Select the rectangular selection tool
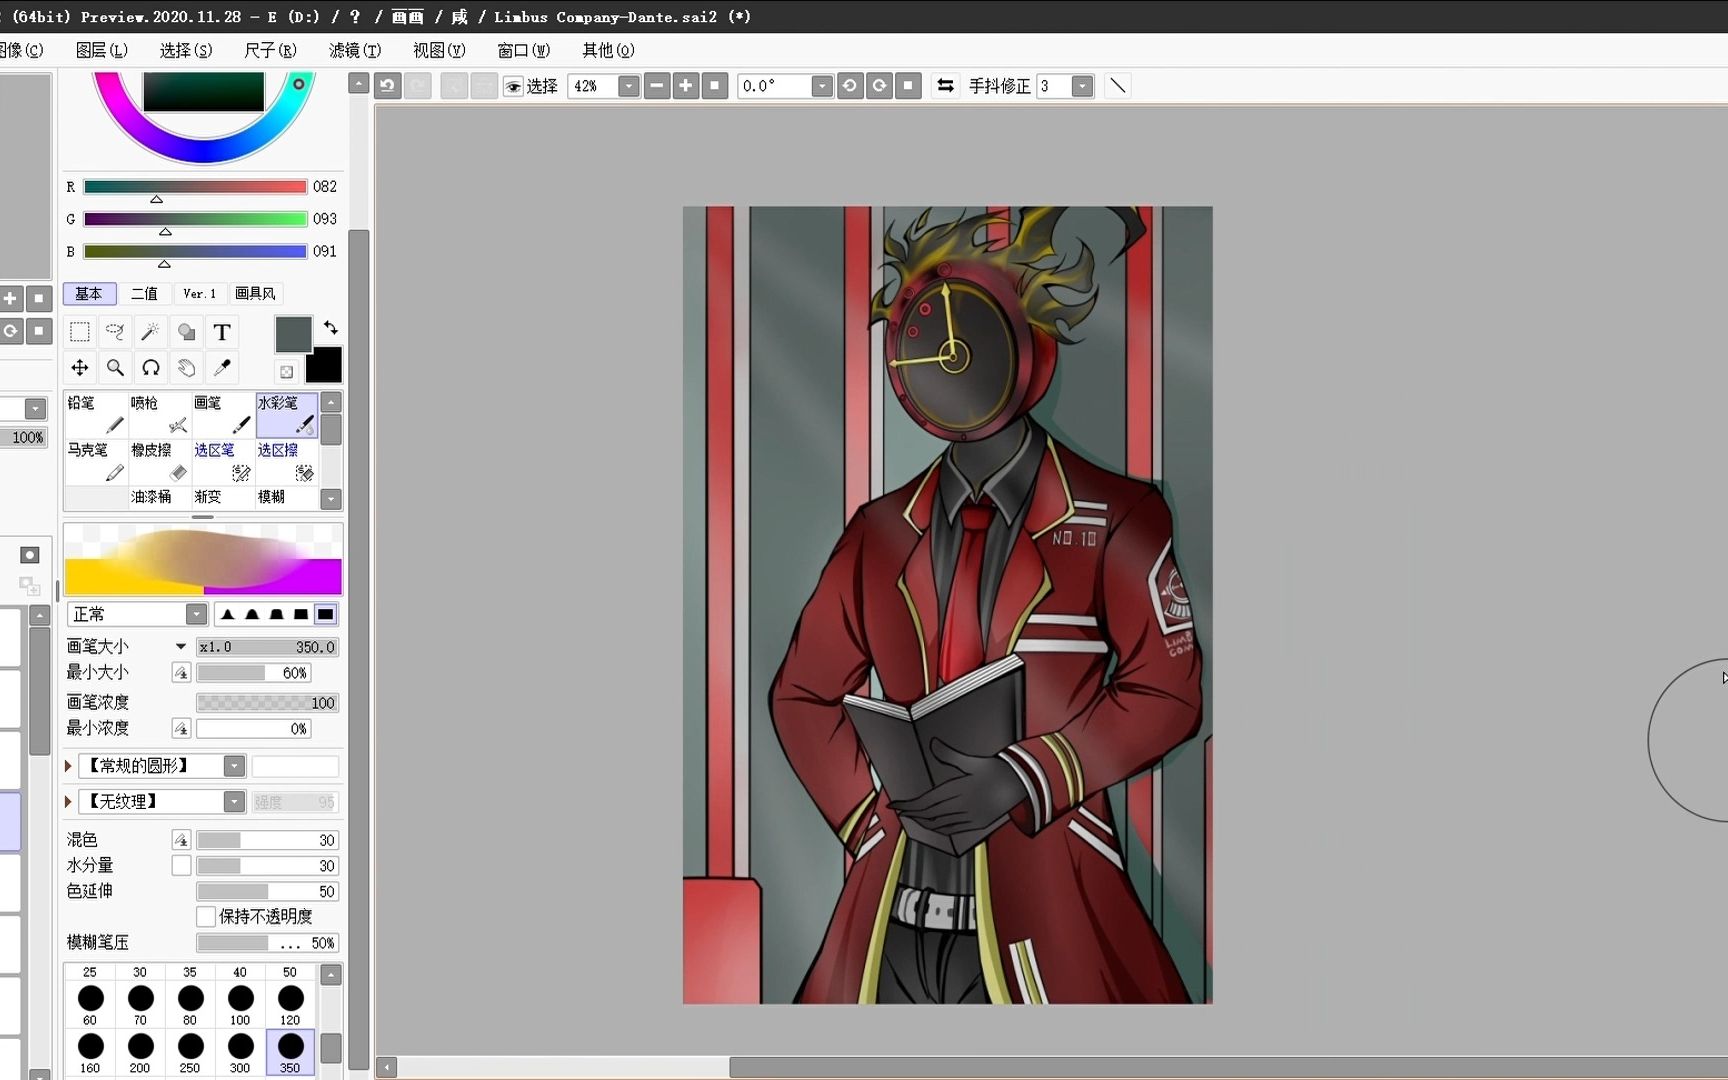Viewport: 1728px width, 1080px height. coord(80,332)
